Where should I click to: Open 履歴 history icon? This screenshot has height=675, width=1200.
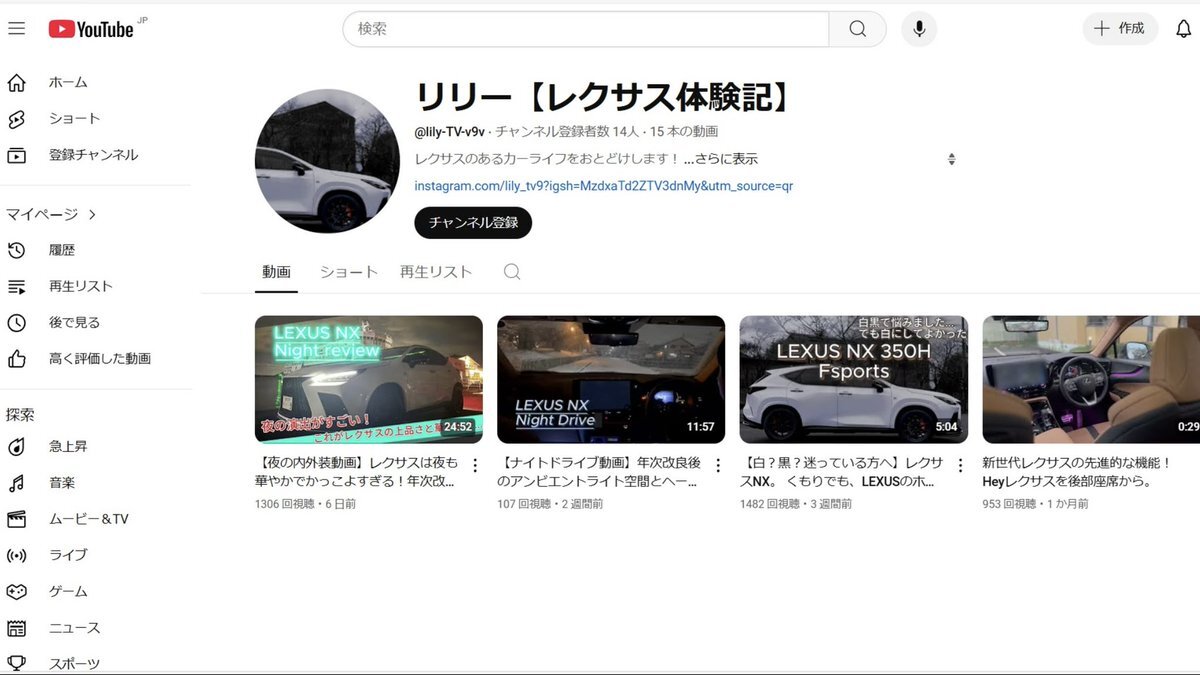pos(16,250)
